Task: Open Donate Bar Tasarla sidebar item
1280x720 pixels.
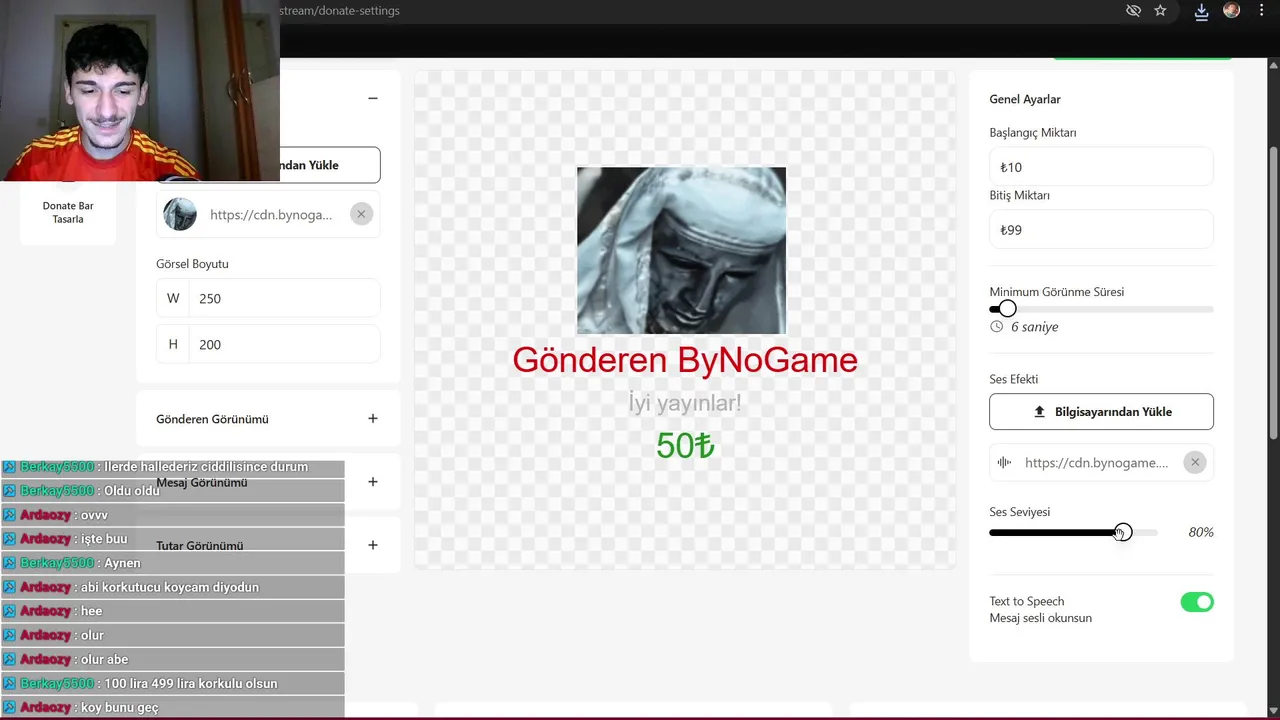Action: pos(68,212)
